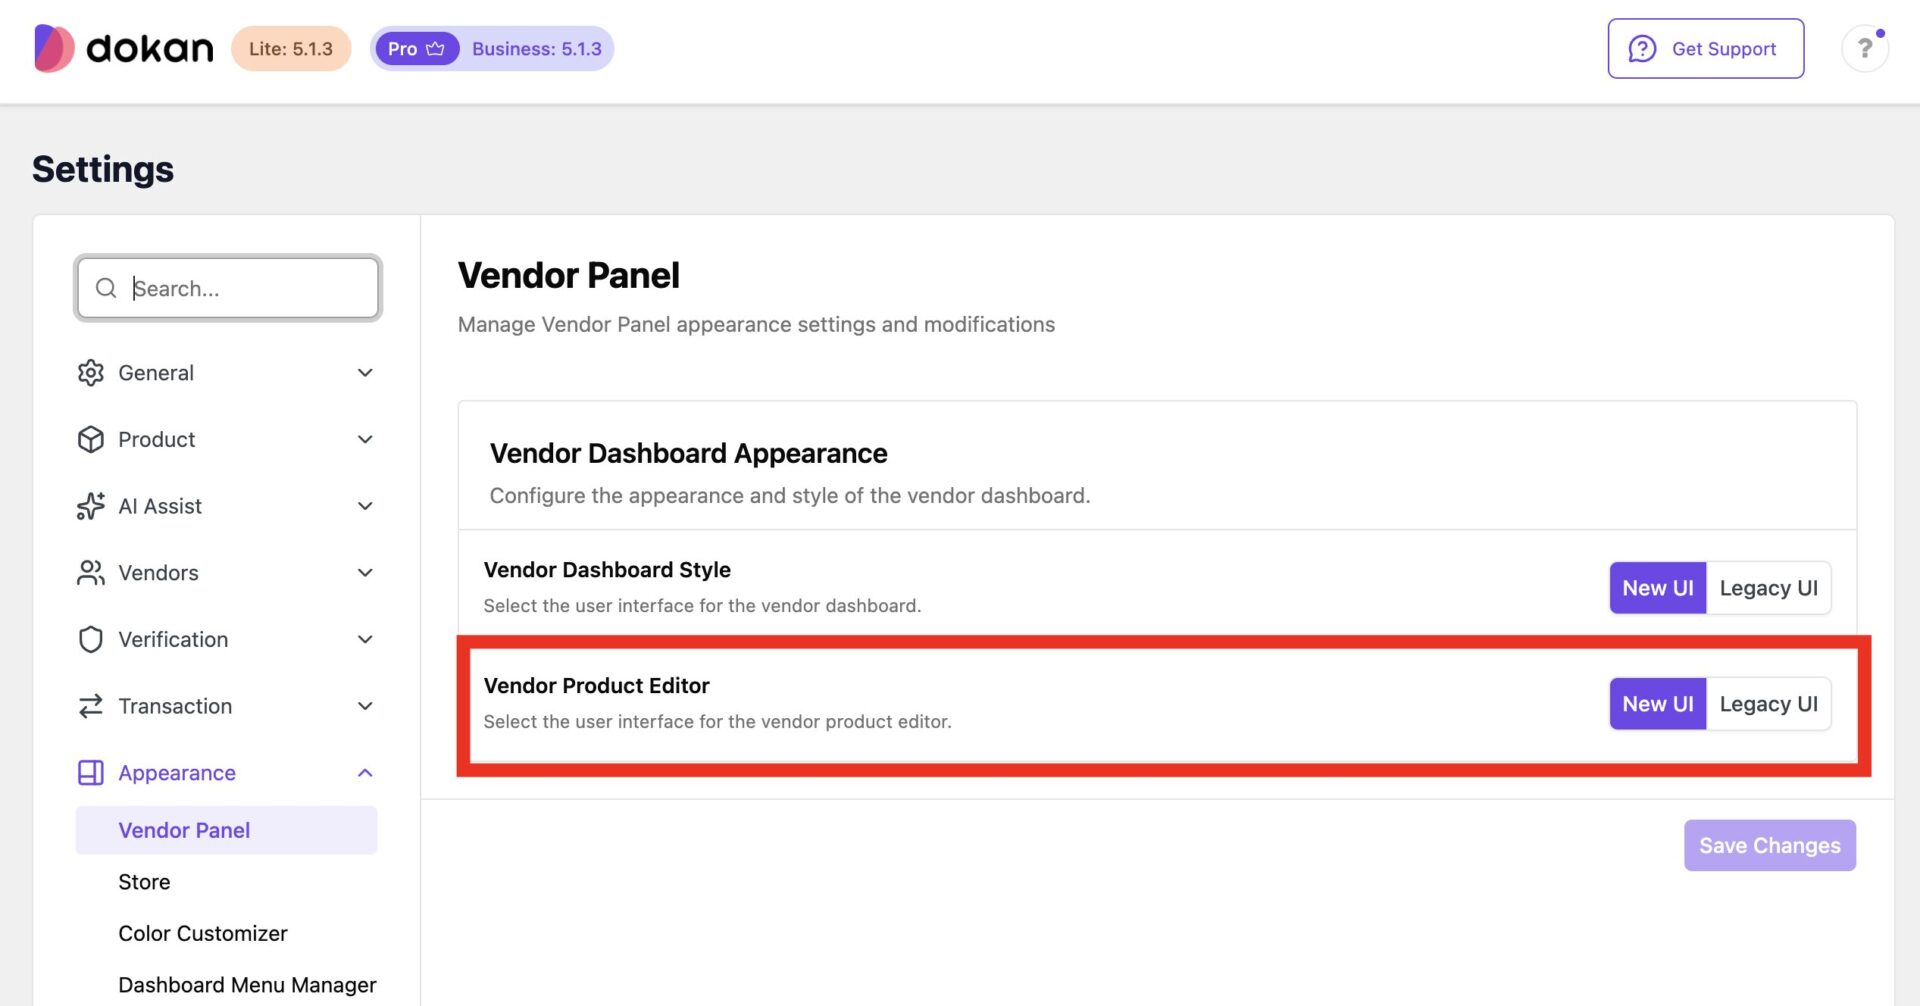The width and height of the screenshot is (1920, 1006).
Task: Focus the settings Search field
Action: [x=228, y=288]
